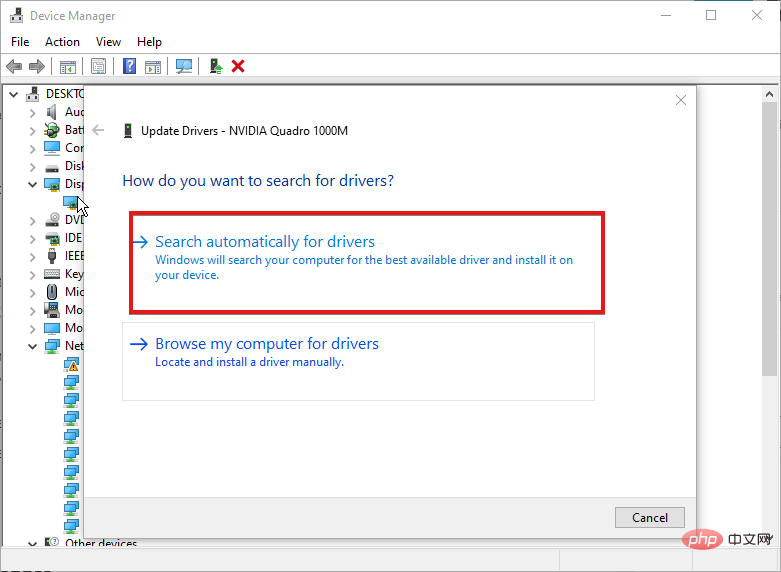Open the File menu
Viewport: 781px width, 572px height.
20,42
